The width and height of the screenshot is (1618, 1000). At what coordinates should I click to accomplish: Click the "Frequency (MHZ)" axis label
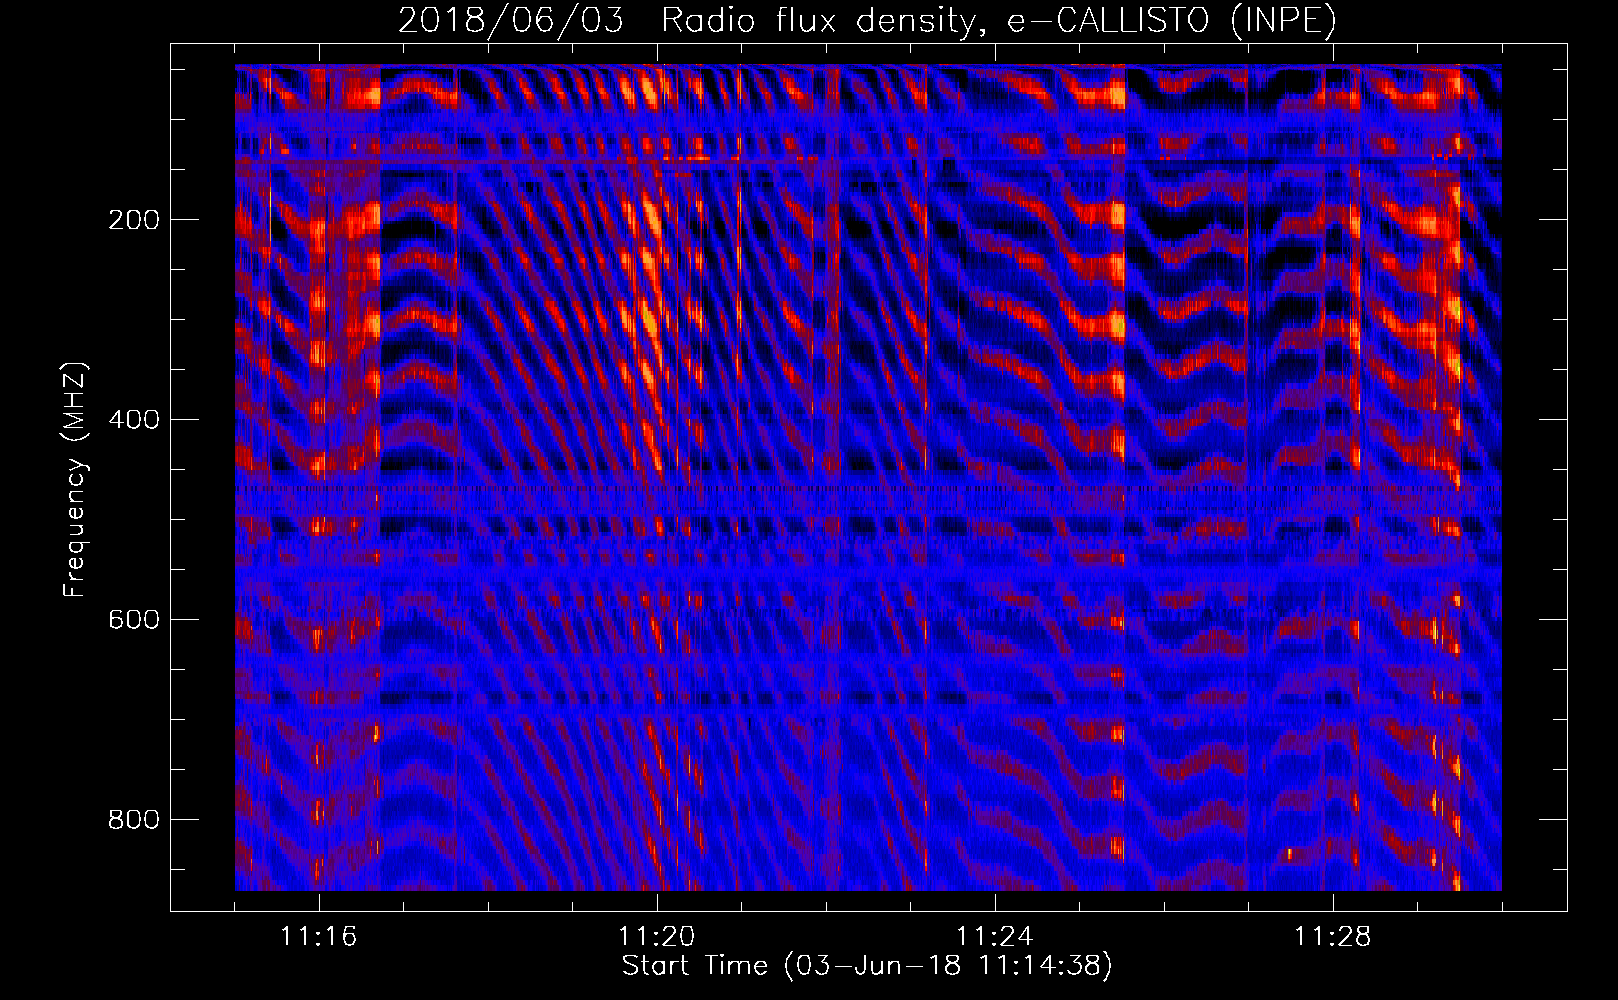74,480
